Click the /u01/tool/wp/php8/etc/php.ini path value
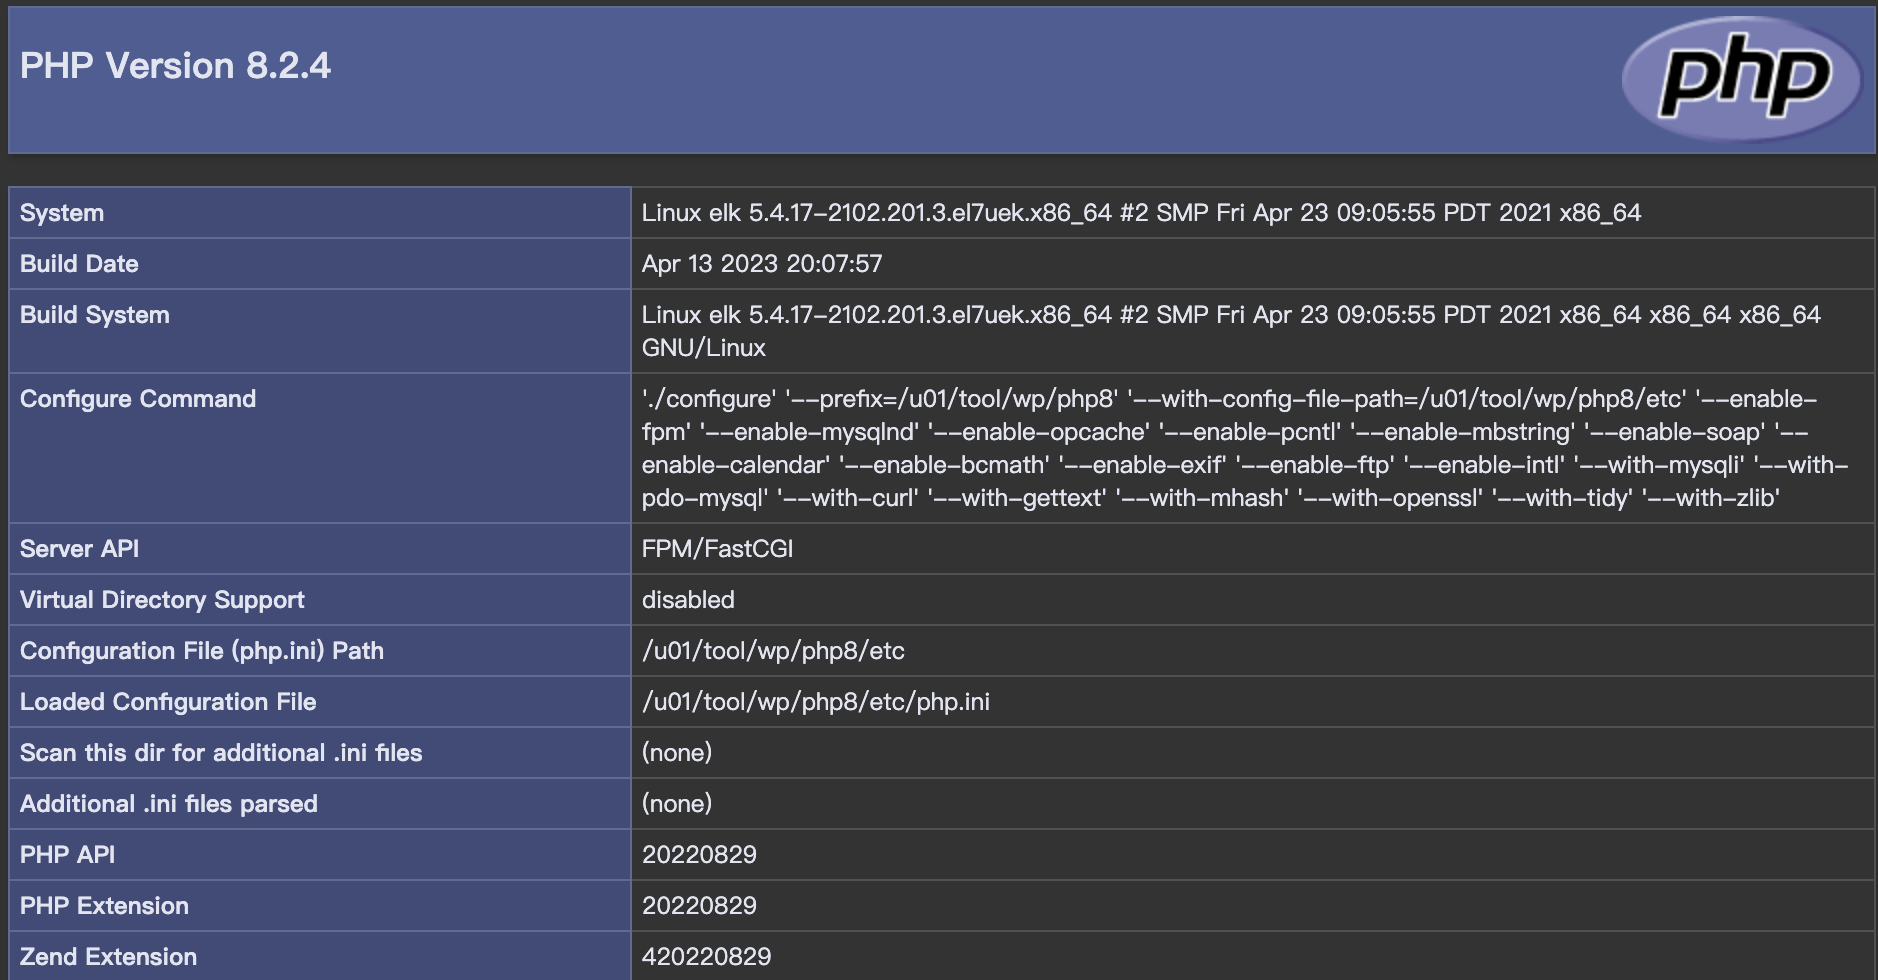 816,702
